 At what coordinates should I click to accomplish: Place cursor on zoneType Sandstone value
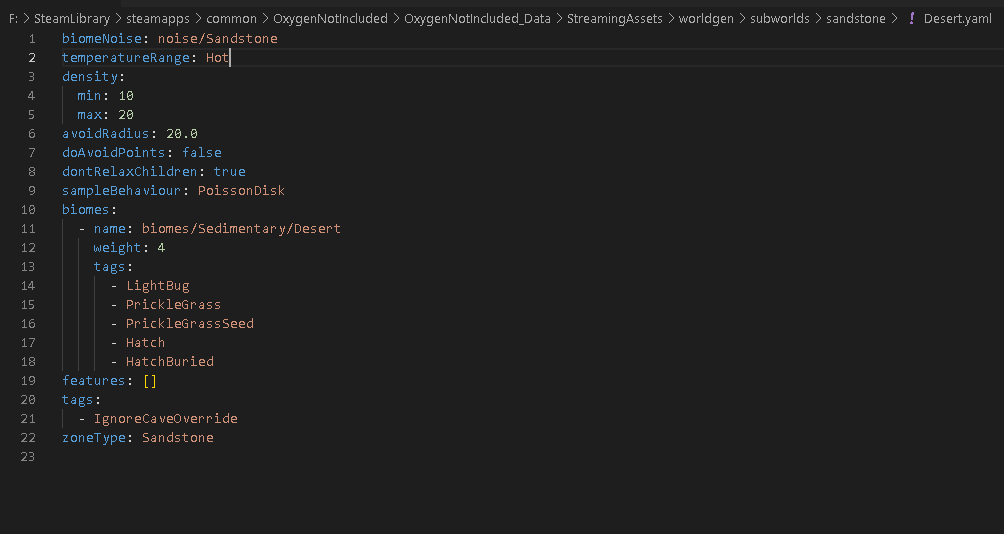pos(177,438)
